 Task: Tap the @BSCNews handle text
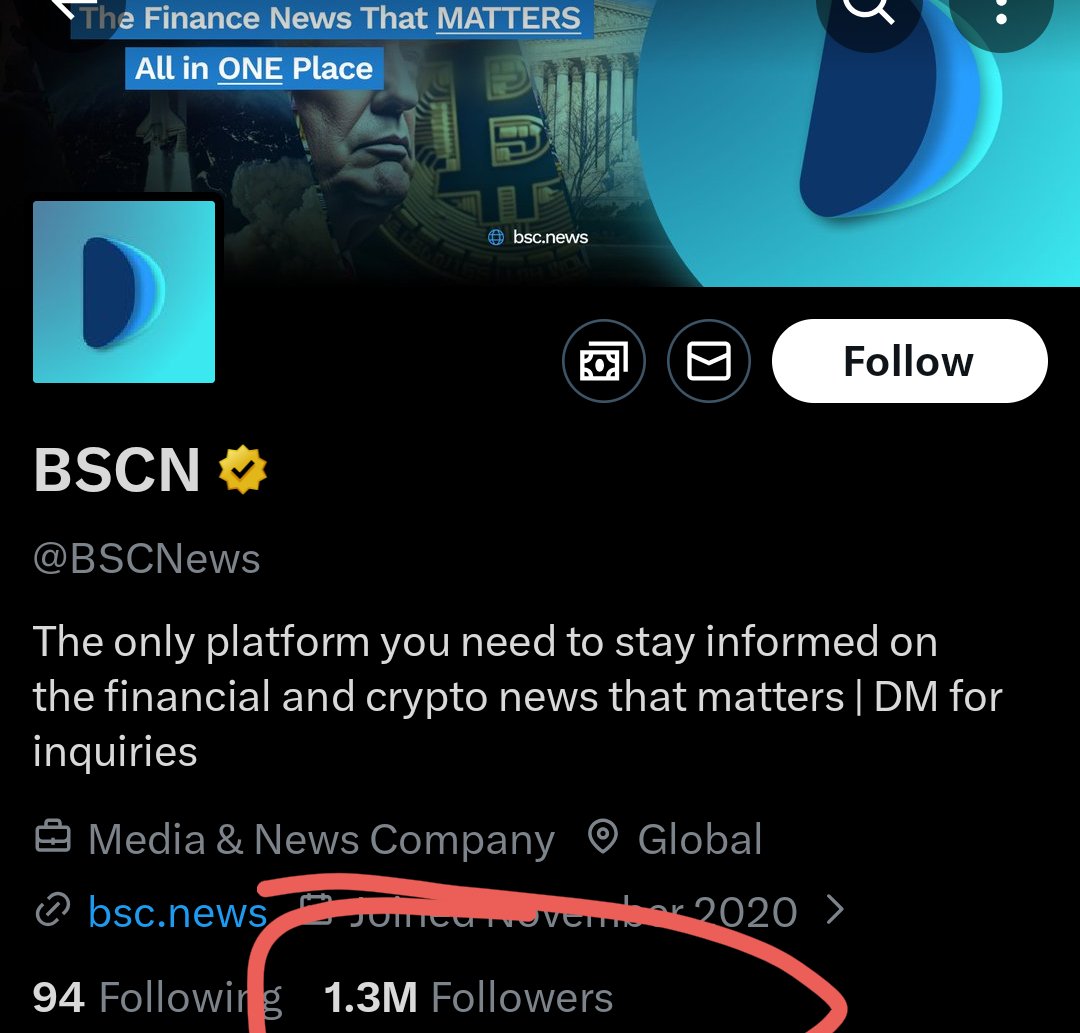147,559
